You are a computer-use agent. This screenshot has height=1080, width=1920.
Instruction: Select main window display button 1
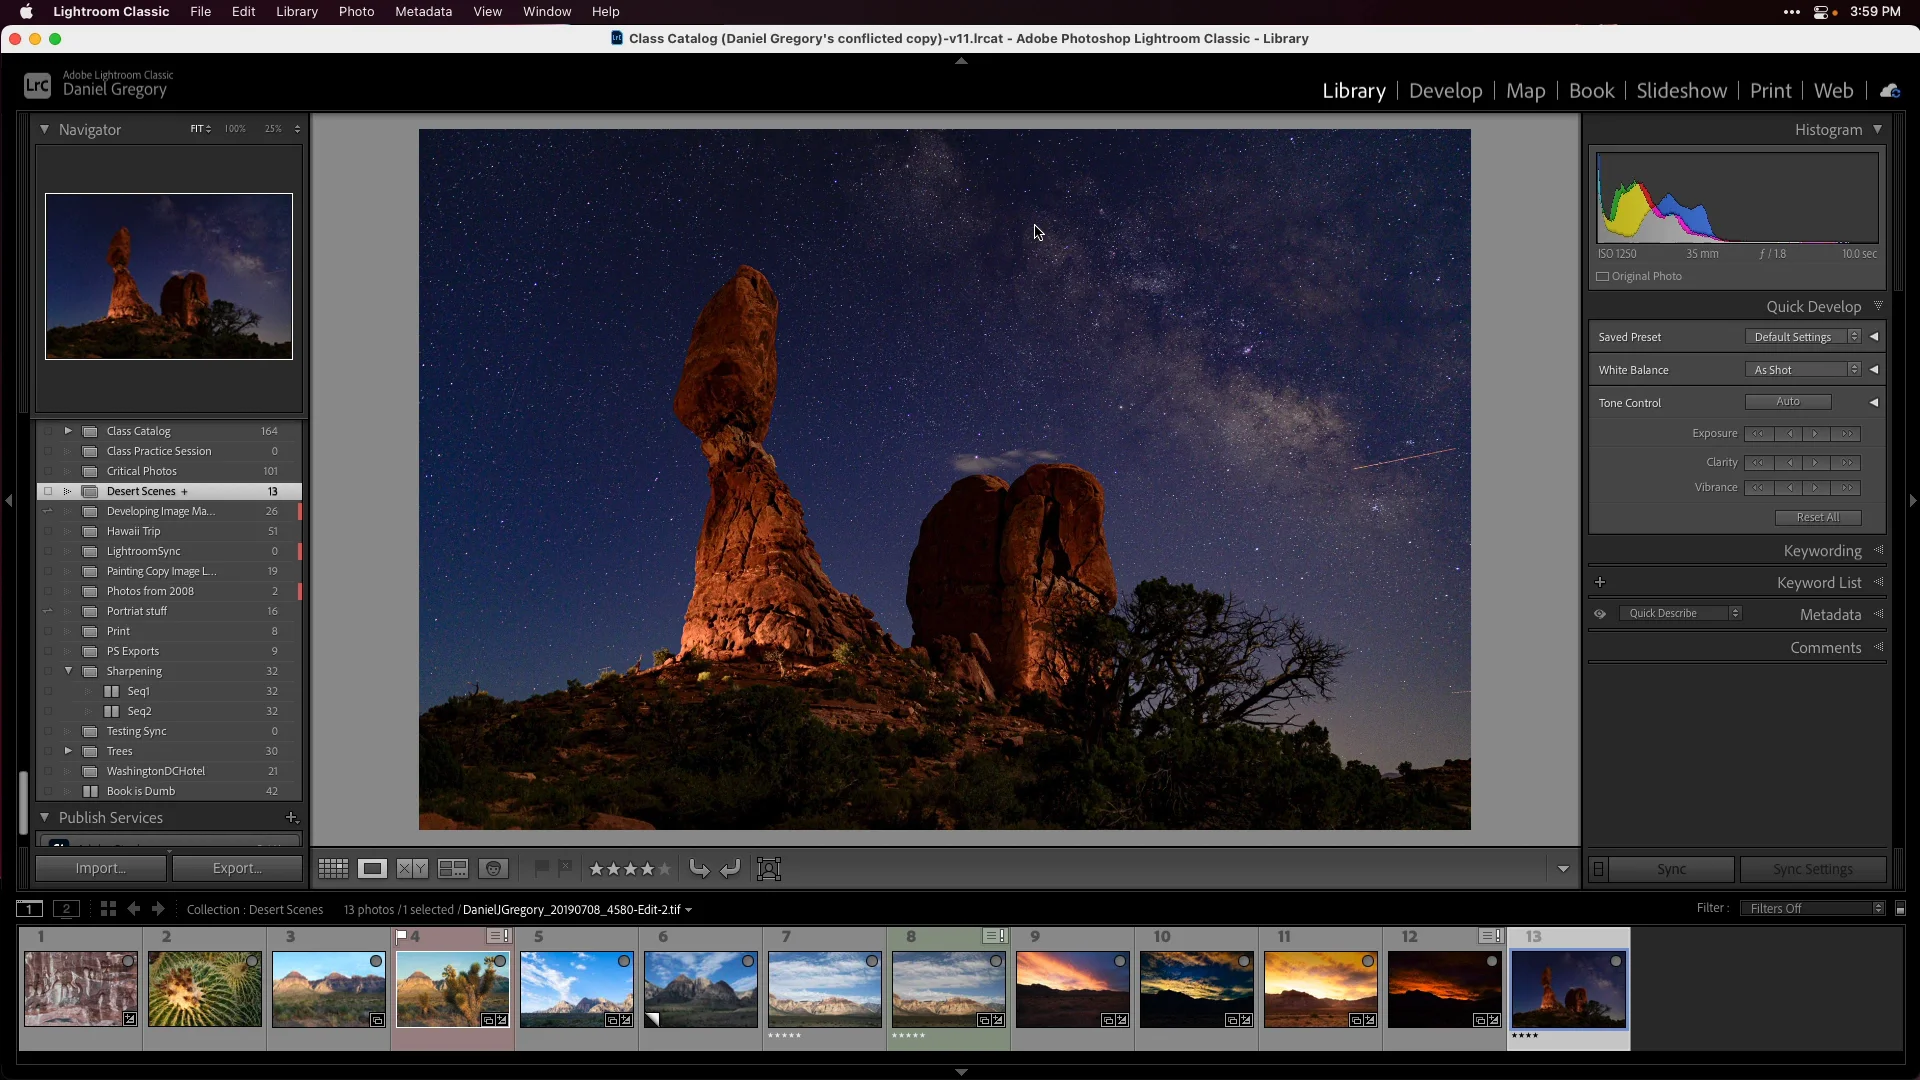click(30, 909)
